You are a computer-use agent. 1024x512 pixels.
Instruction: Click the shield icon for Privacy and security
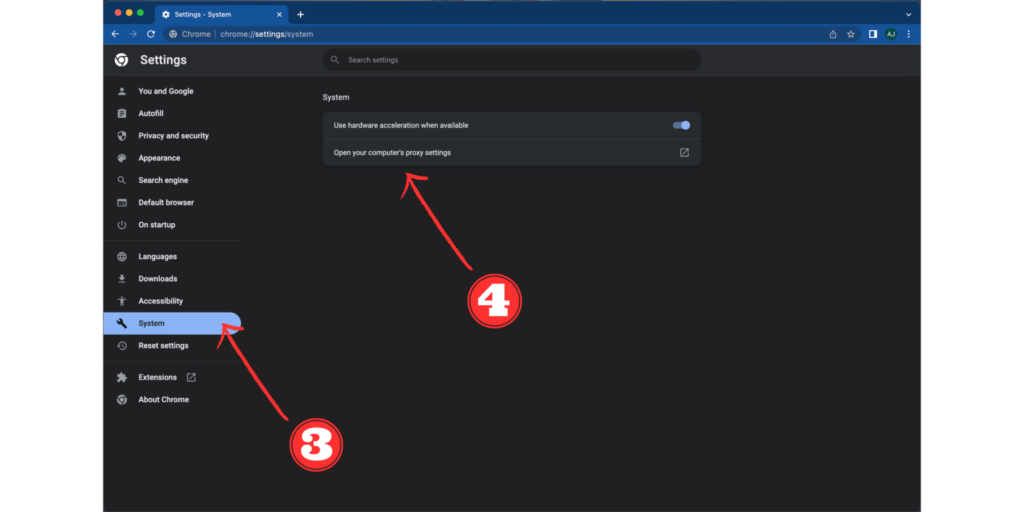click(121, 136)
